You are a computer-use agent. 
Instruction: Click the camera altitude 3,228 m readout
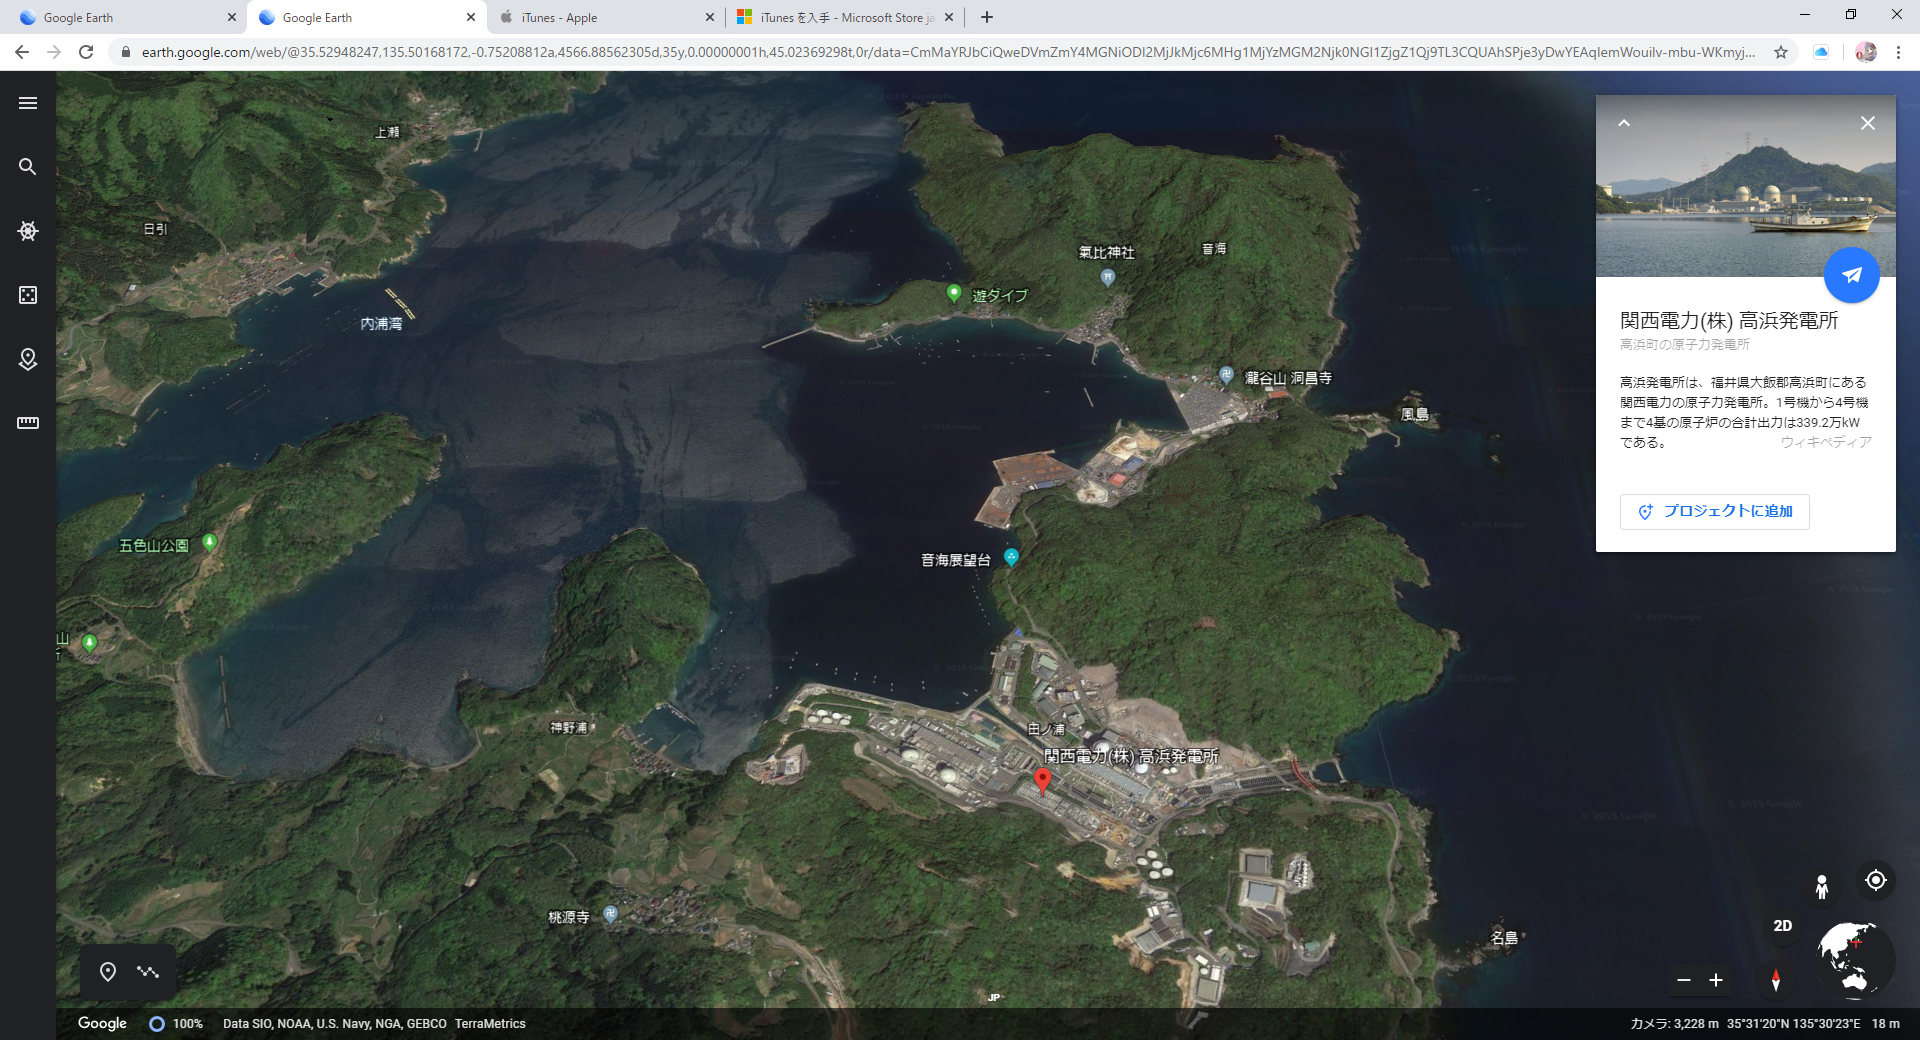tap(1675, 1024)
